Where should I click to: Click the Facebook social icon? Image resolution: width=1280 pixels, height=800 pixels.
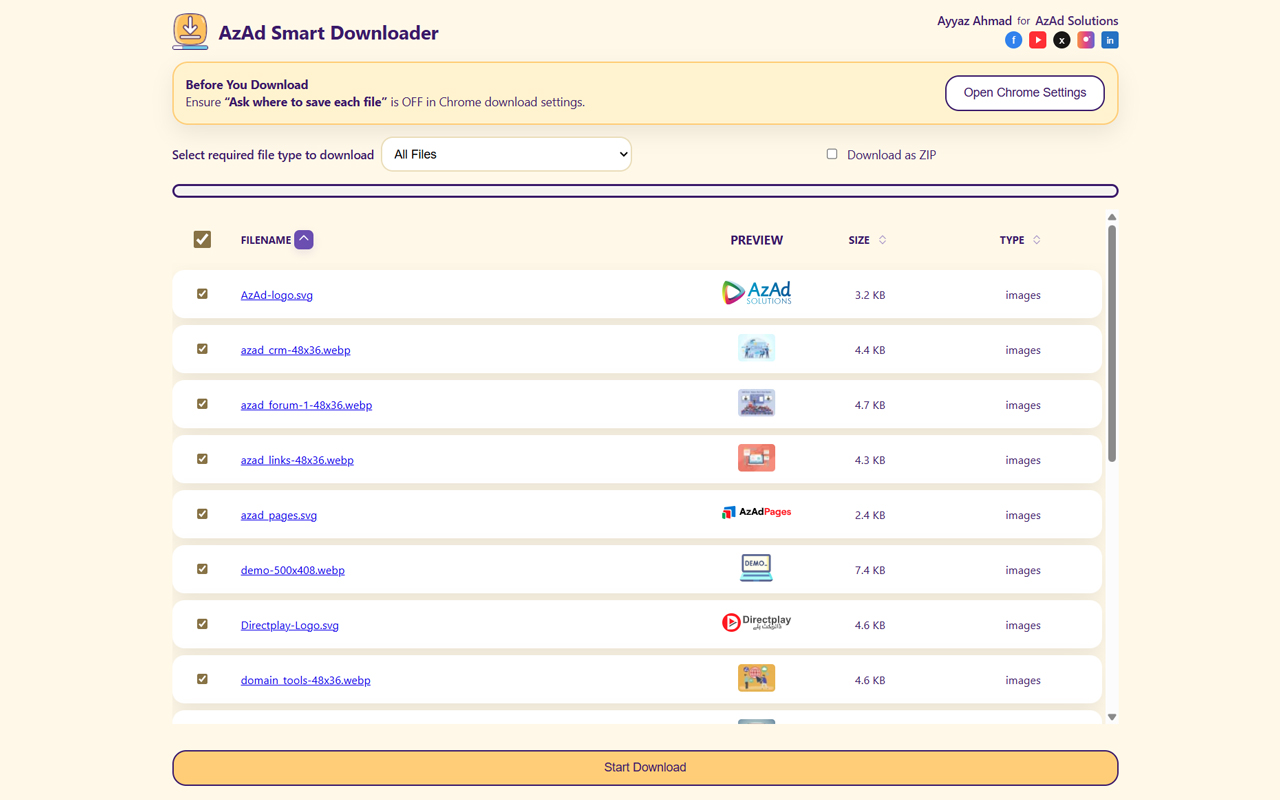1013,40
